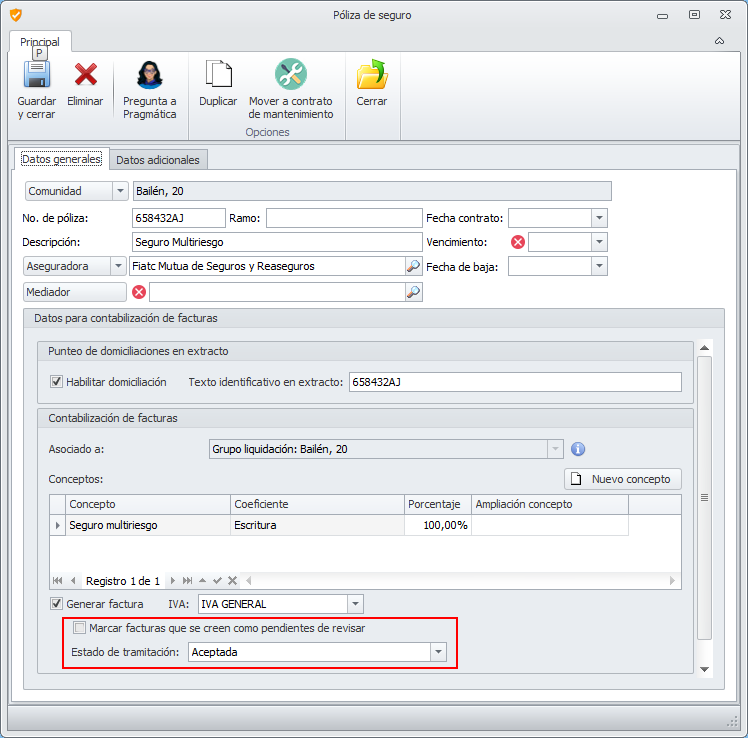Image resolution: width=748 pixels, height=738 pixels.
Task: Sort by the Coeficiente column header
Action: (x=317, y=504)
